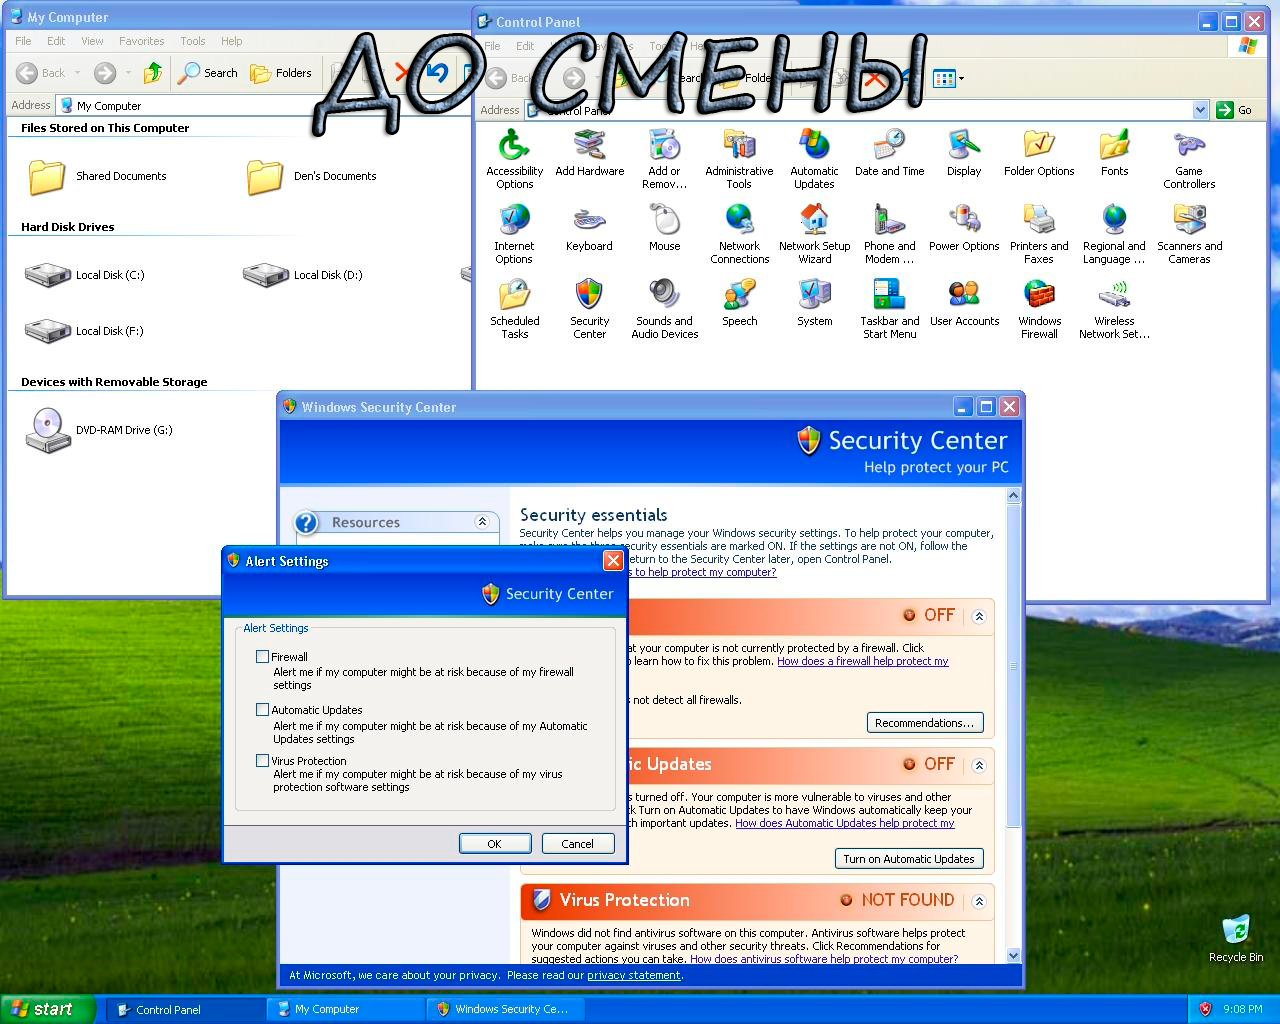The height and width of the screenshot is (1024, 1280).
Task: Open Windows Firewall icon
Action: click(x=1039, y=309)
